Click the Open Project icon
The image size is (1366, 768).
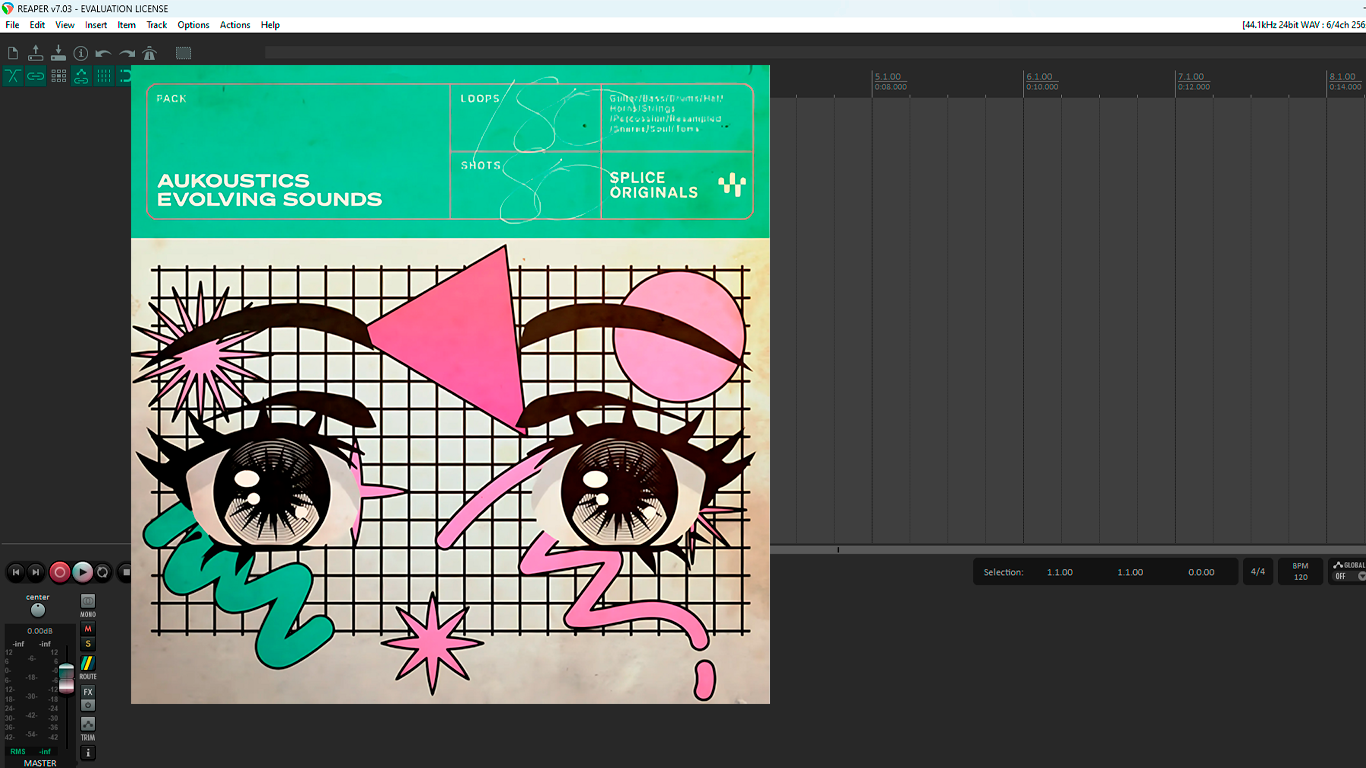click(36, 53)
